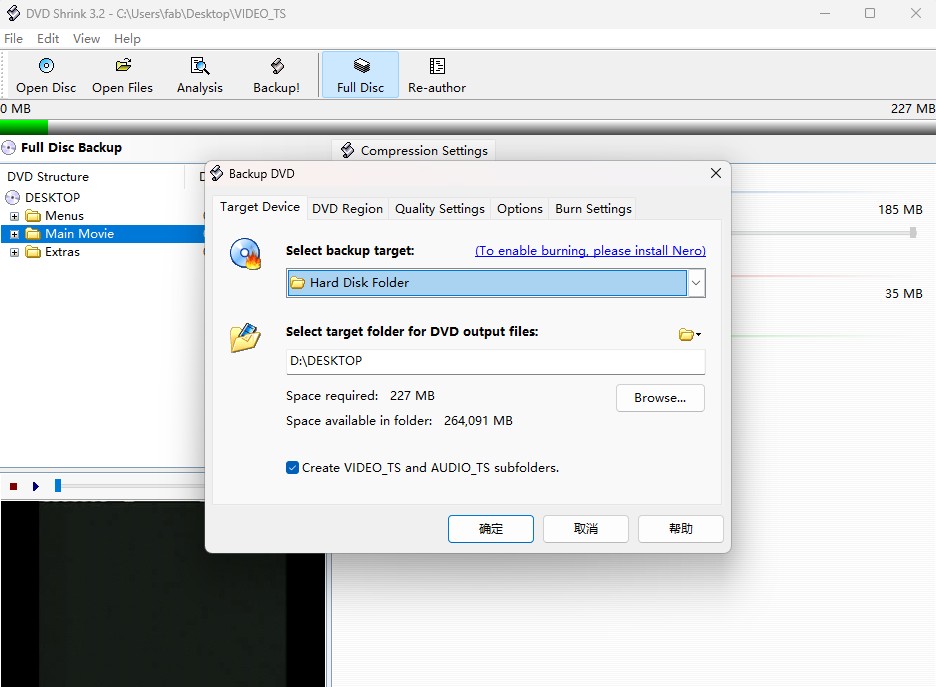Screen dimensions: 936x687
Task: Click the D:\DESKTOP output path field
Action: (x=495, y=360)
